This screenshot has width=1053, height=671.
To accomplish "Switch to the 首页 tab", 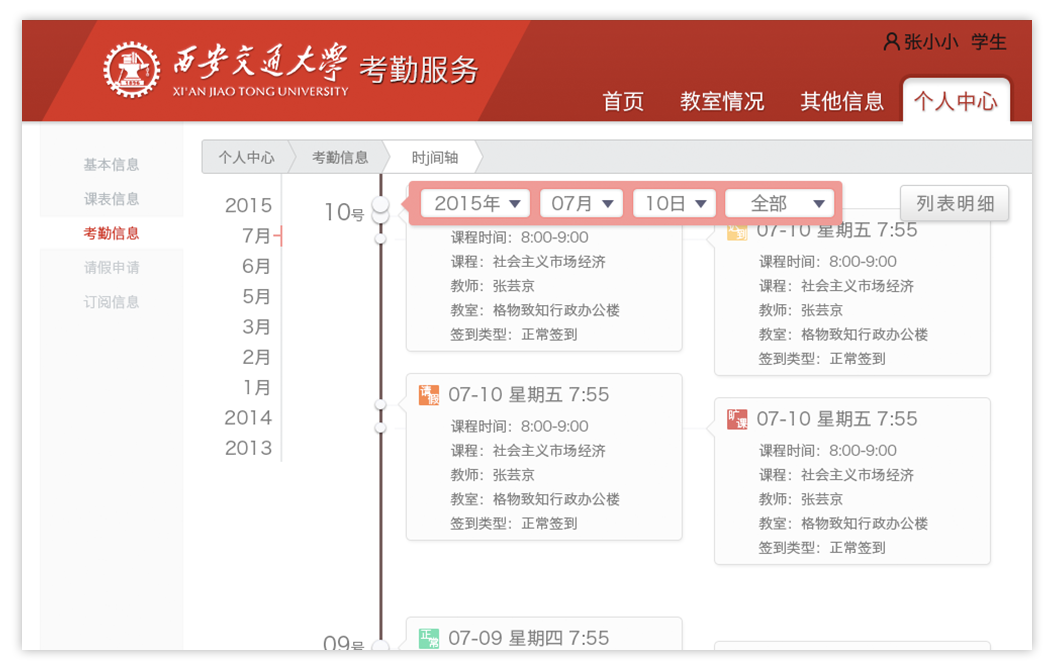I will tap(622, 101).
